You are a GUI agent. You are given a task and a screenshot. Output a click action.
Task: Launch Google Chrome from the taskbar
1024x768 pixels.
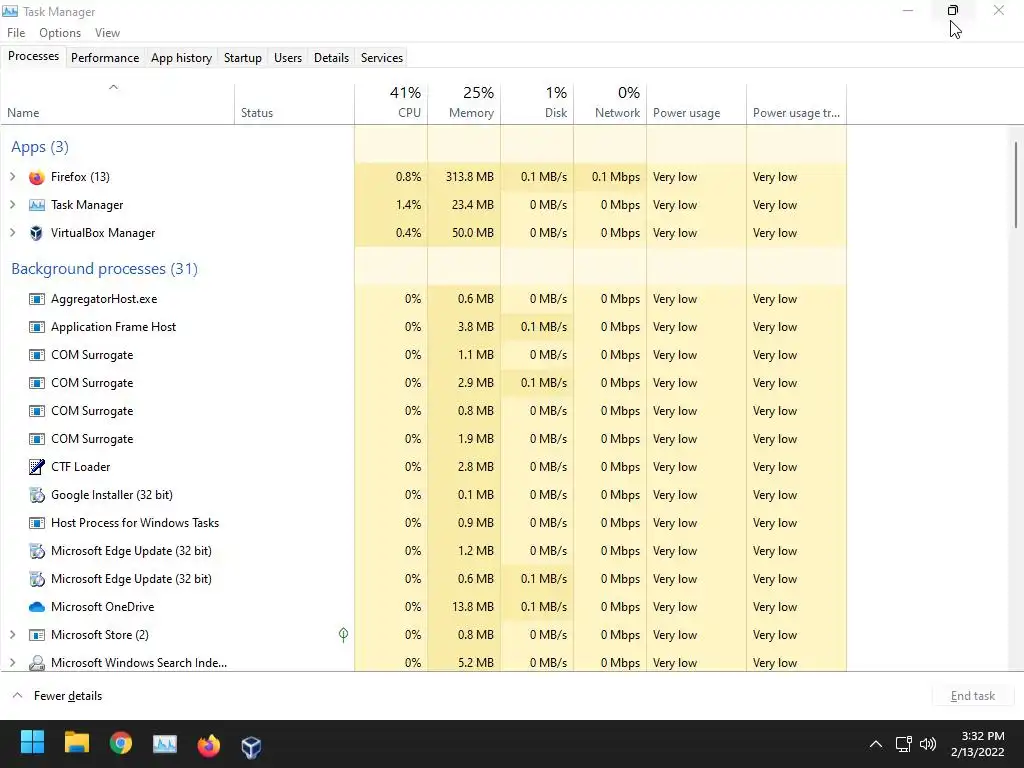click(x=121, y=743)
